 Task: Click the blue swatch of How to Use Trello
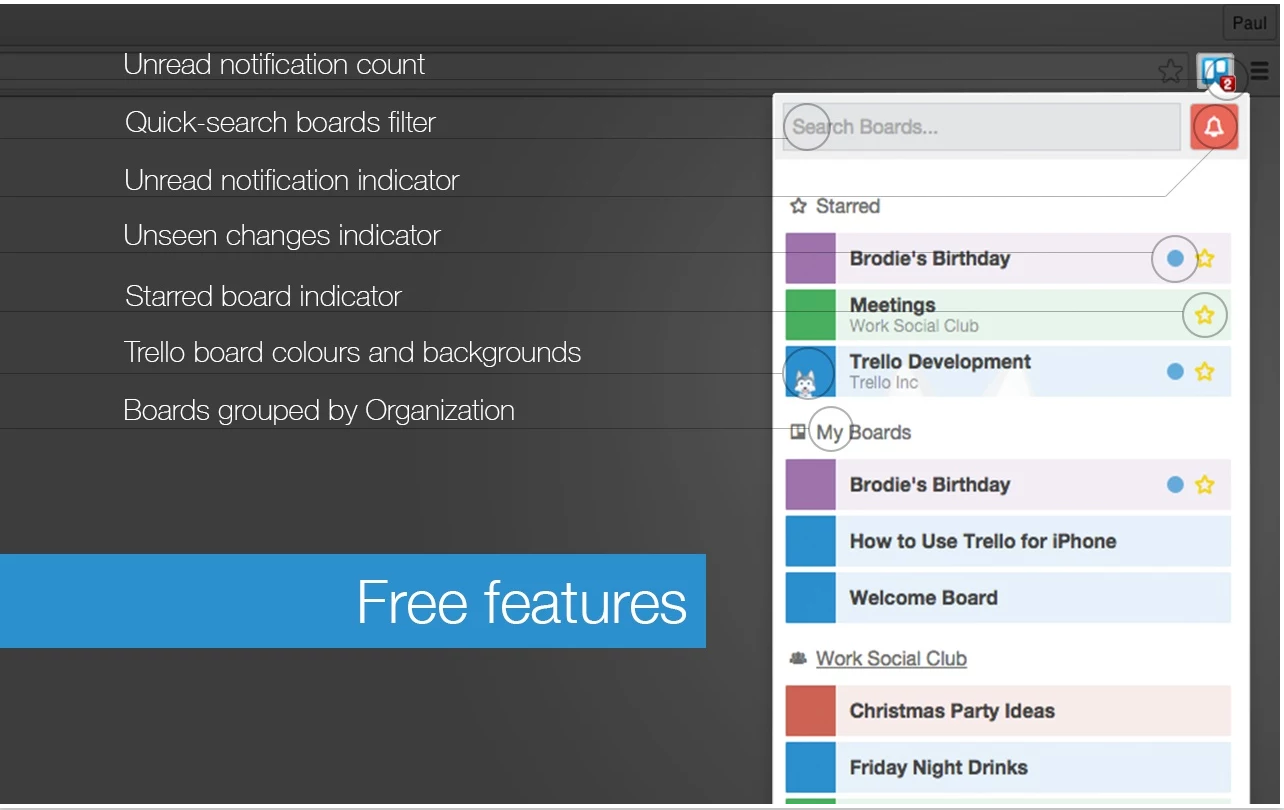coord(811,541)
